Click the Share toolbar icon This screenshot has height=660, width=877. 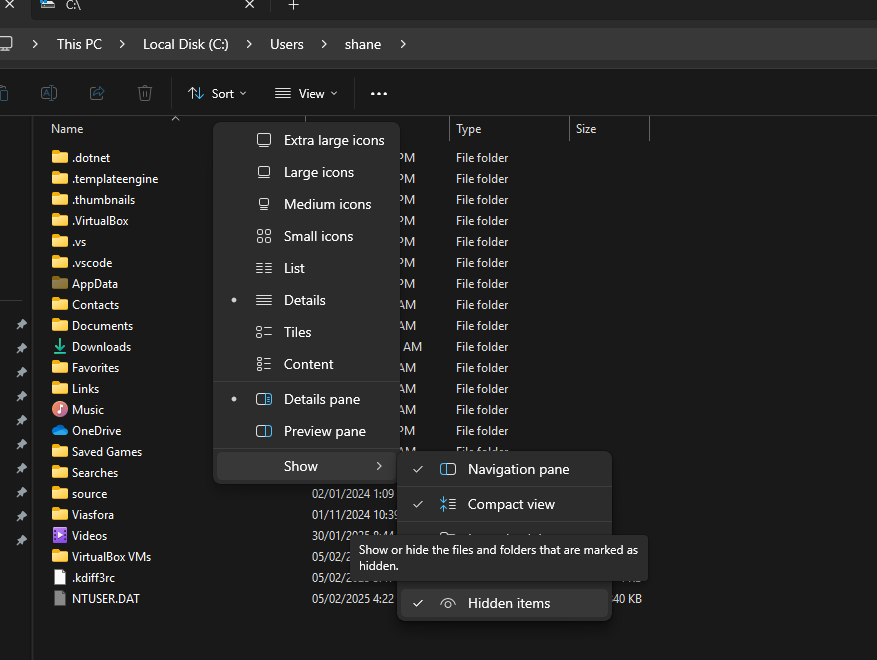tap(97, 93)
